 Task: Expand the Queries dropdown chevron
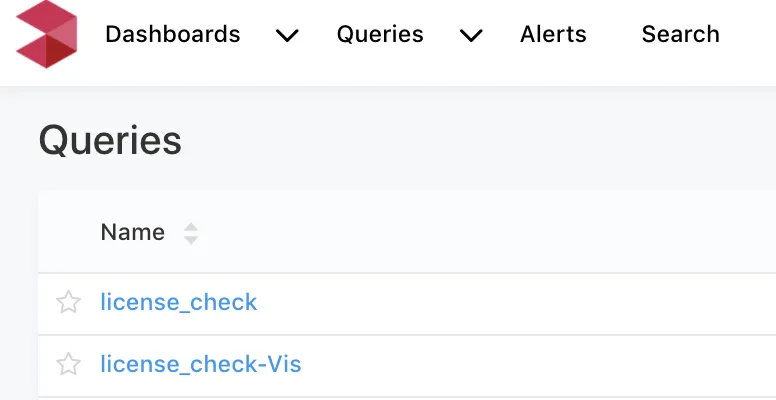click(471, 36)
